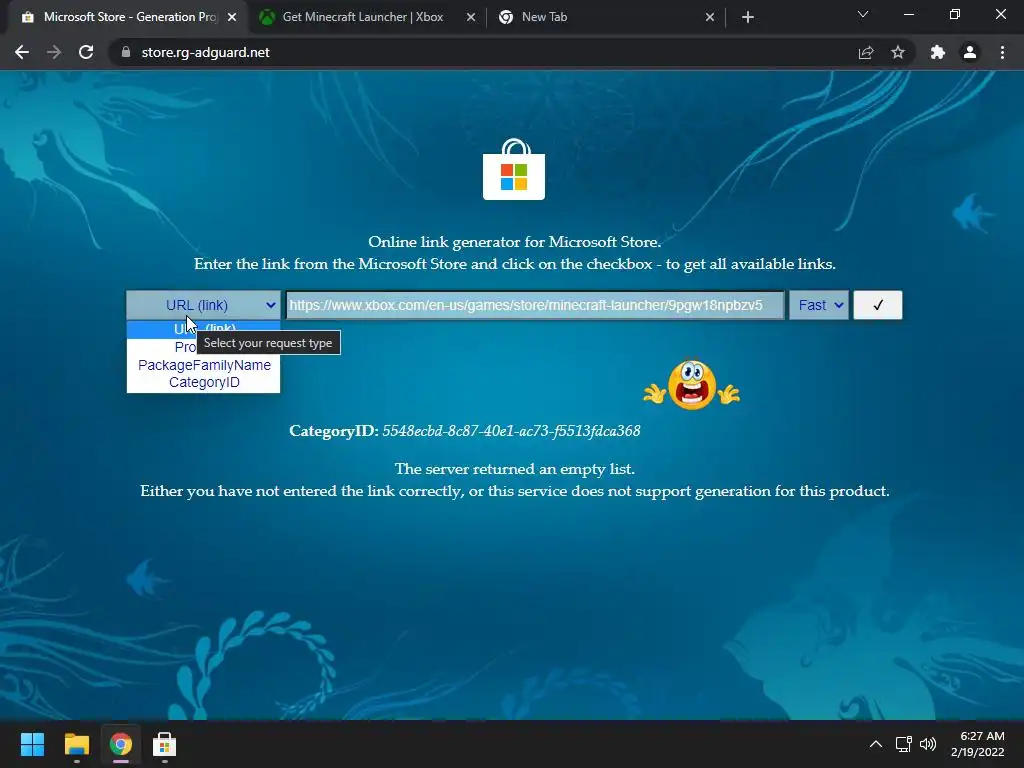Switch to the Get Minecraft Launcher Xbox tab
Viewport: 1024px width, 768px height.
click(362, 17)
